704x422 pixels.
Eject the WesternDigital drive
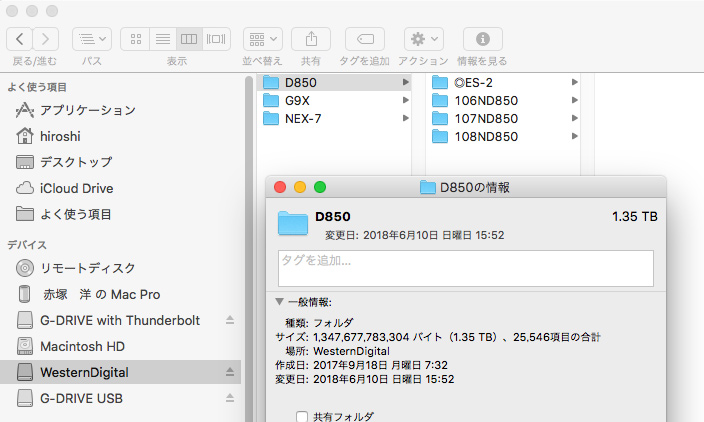pyautogui.click(x=230, y=372)
